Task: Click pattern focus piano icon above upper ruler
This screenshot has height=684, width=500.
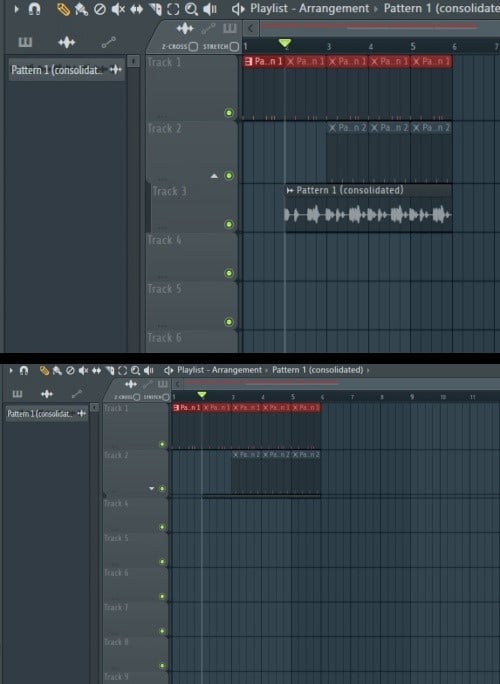Action: point(229,29)
